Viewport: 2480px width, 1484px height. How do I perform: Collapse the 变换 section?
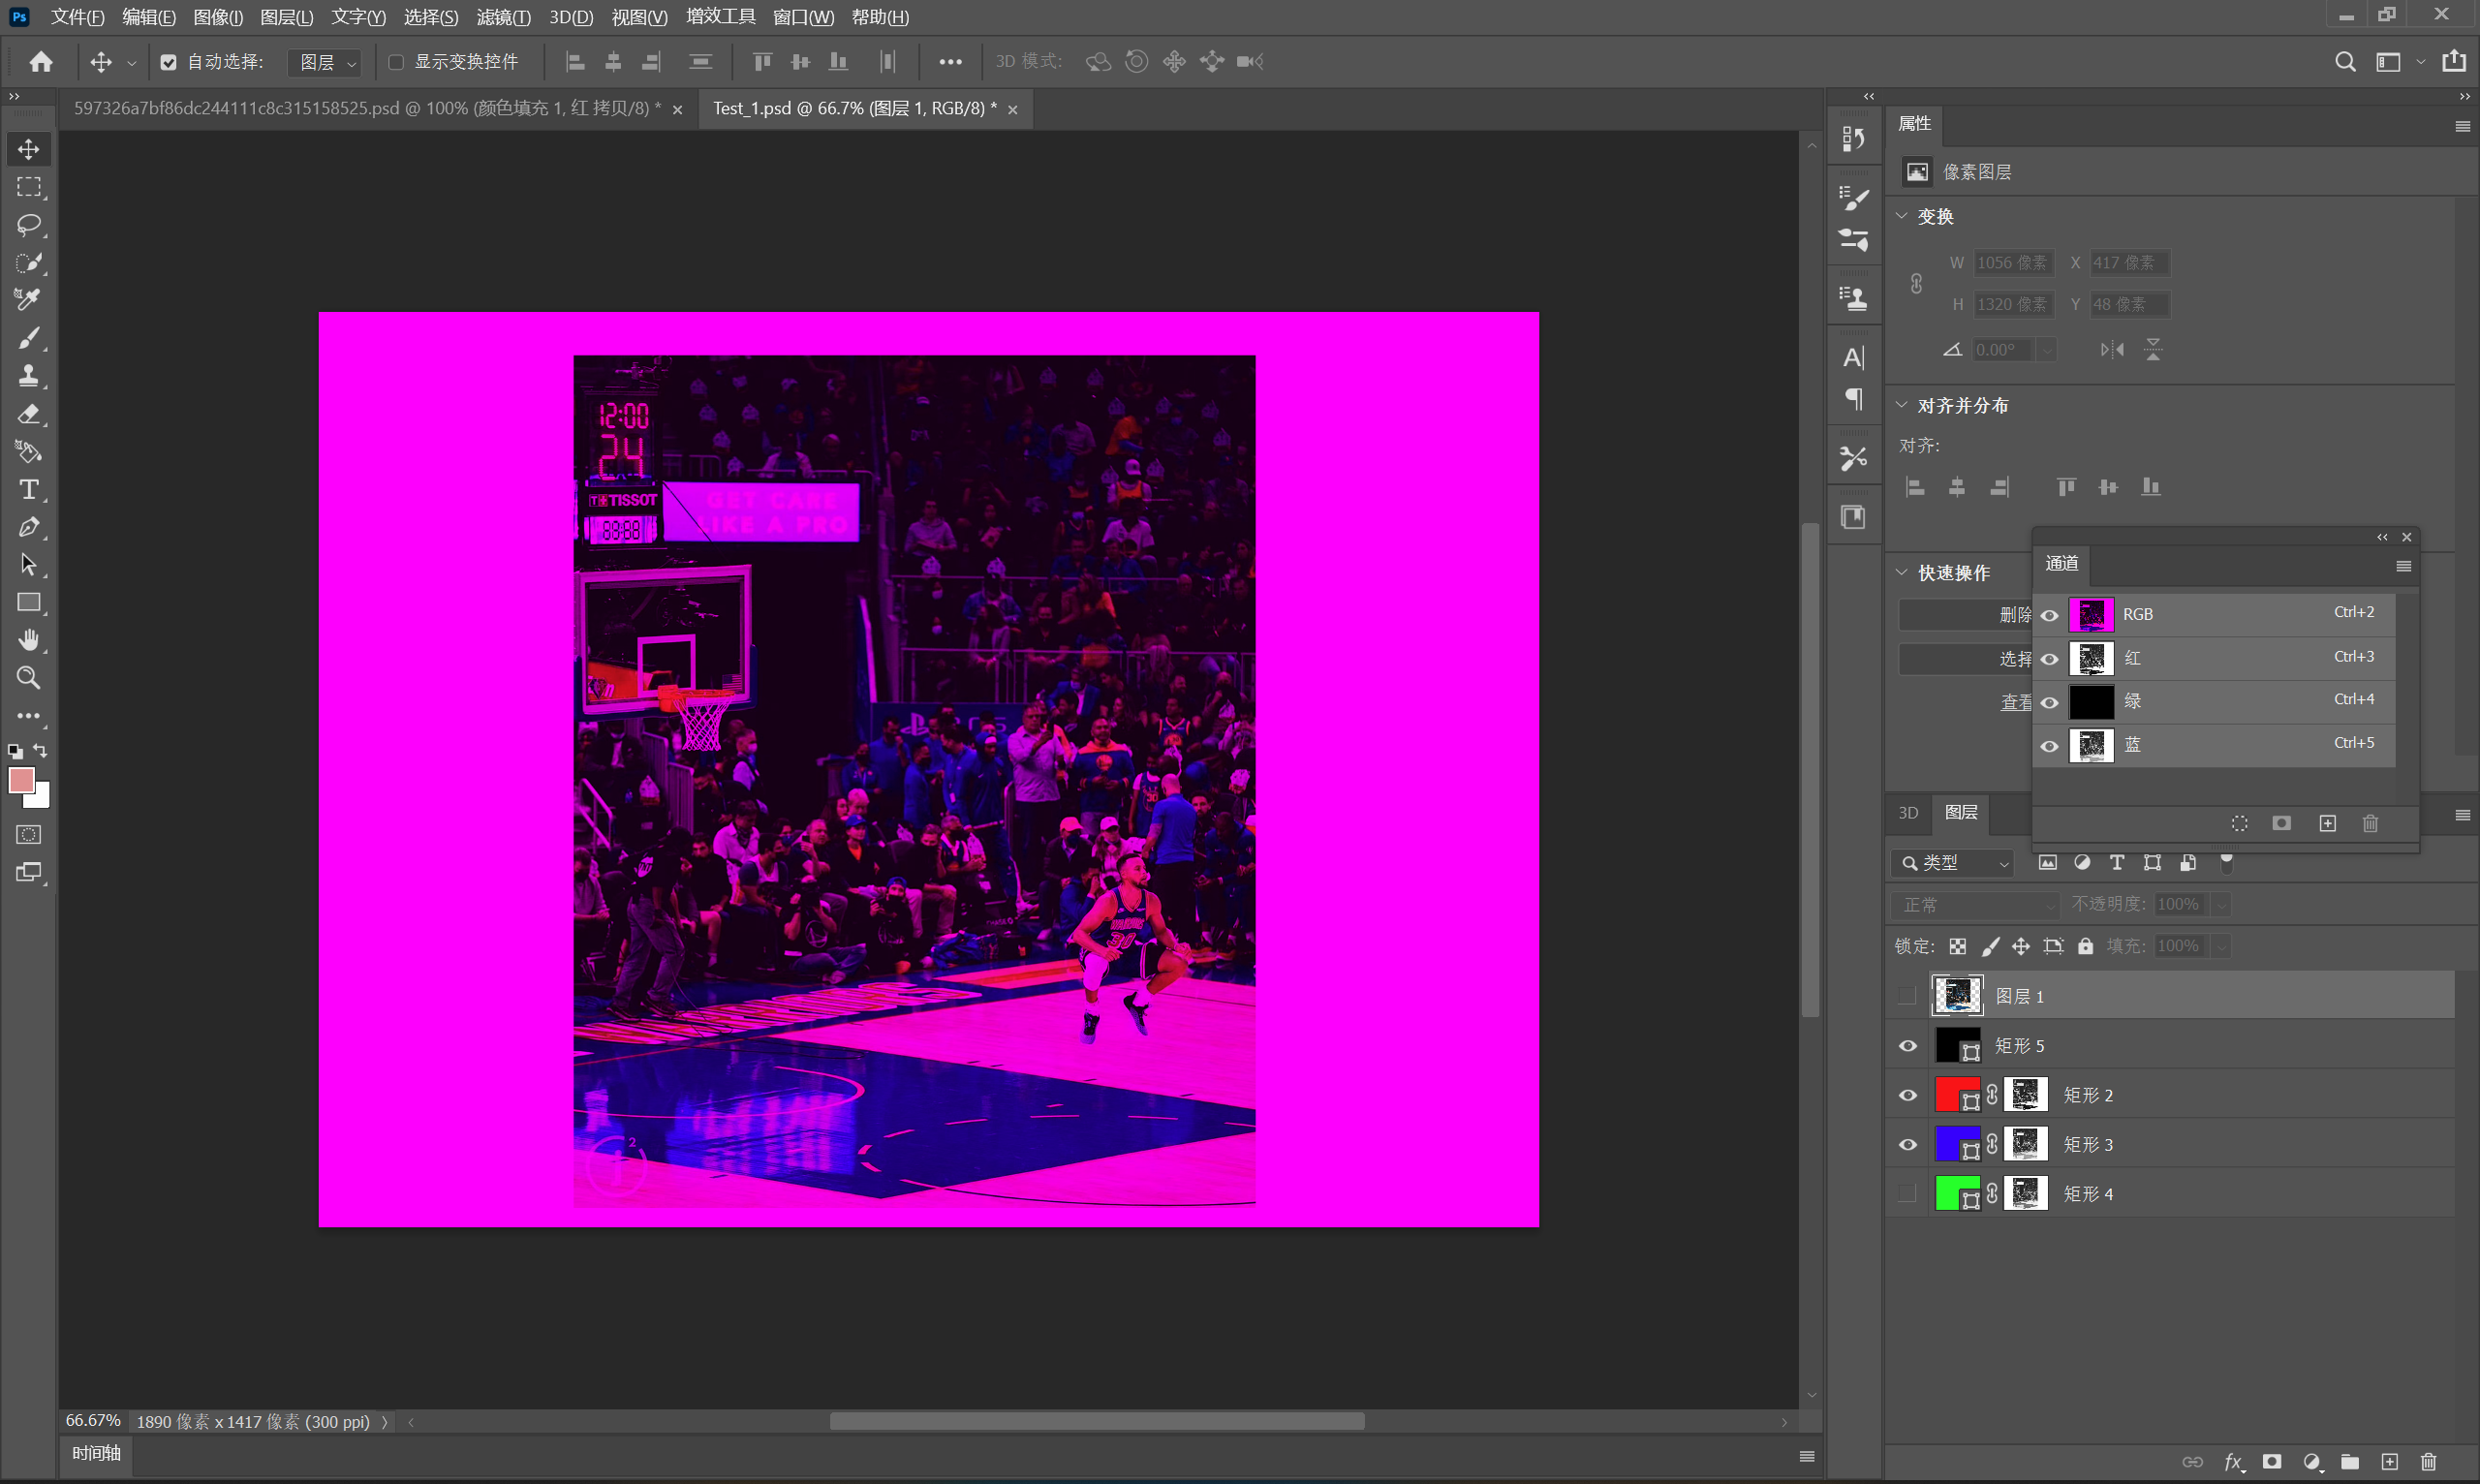[x=1902, y=216]
